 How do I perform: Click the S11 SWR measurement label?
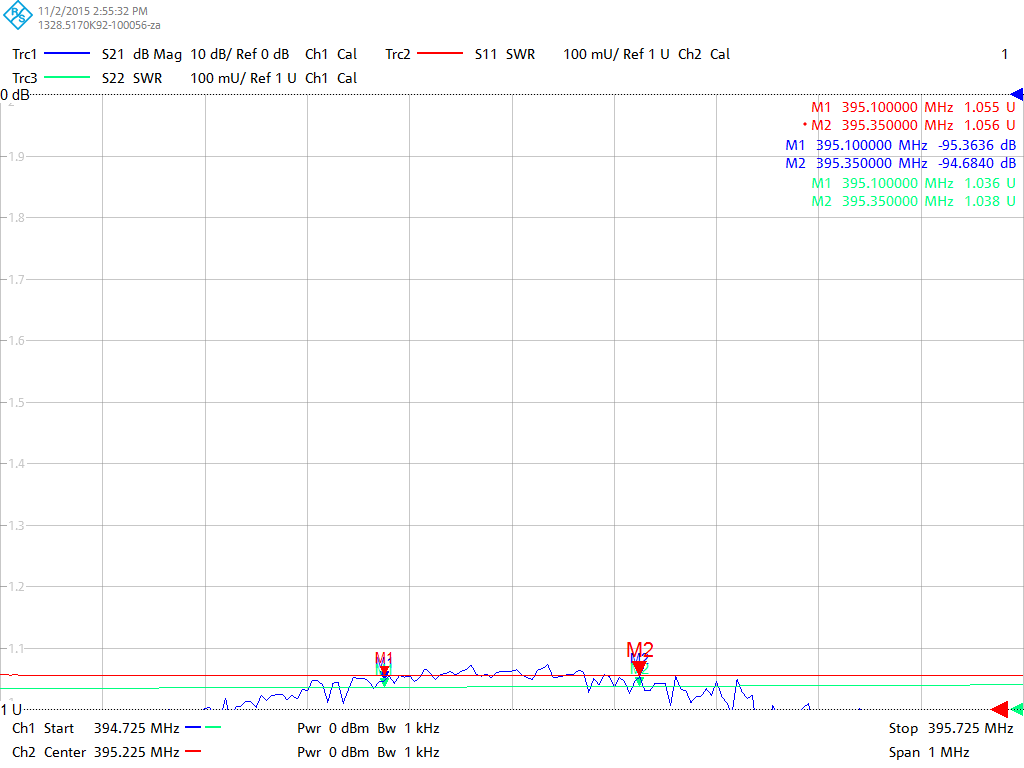(x=505, y=54)
